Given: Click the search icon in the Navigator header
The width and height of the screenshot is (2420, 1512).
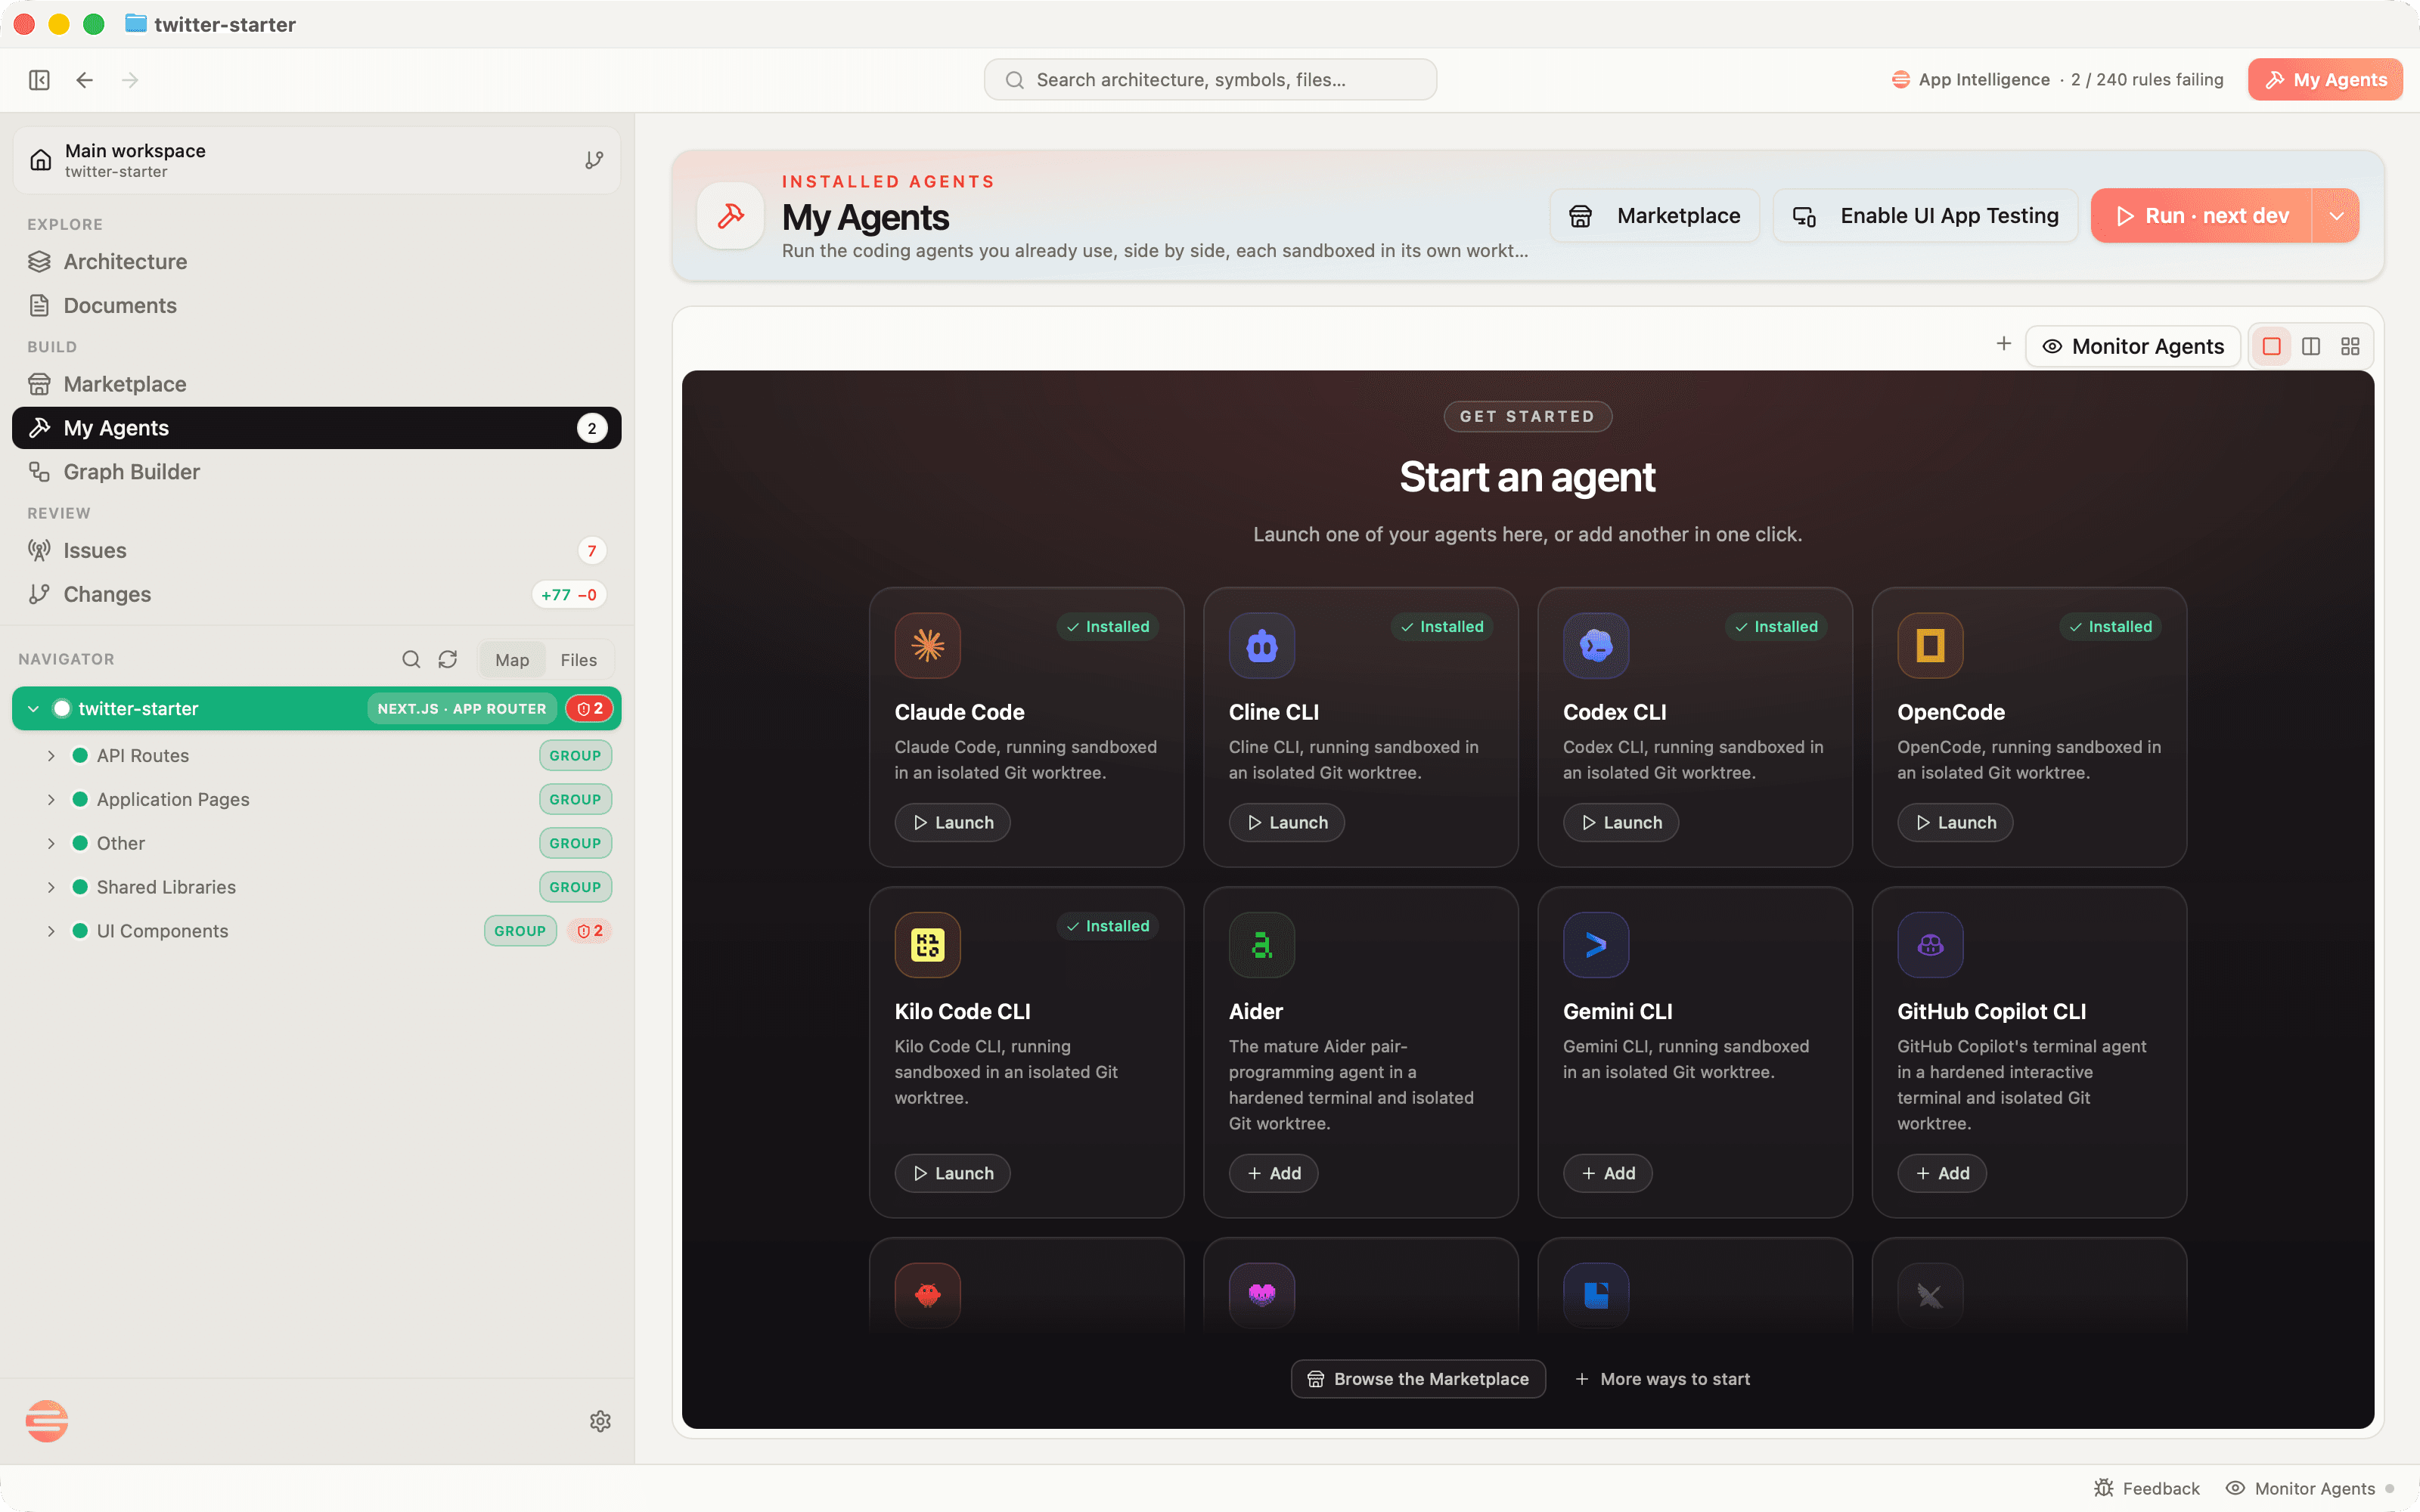Looking at the screenshot, I should pyautogui.click(x=411, y=659).
